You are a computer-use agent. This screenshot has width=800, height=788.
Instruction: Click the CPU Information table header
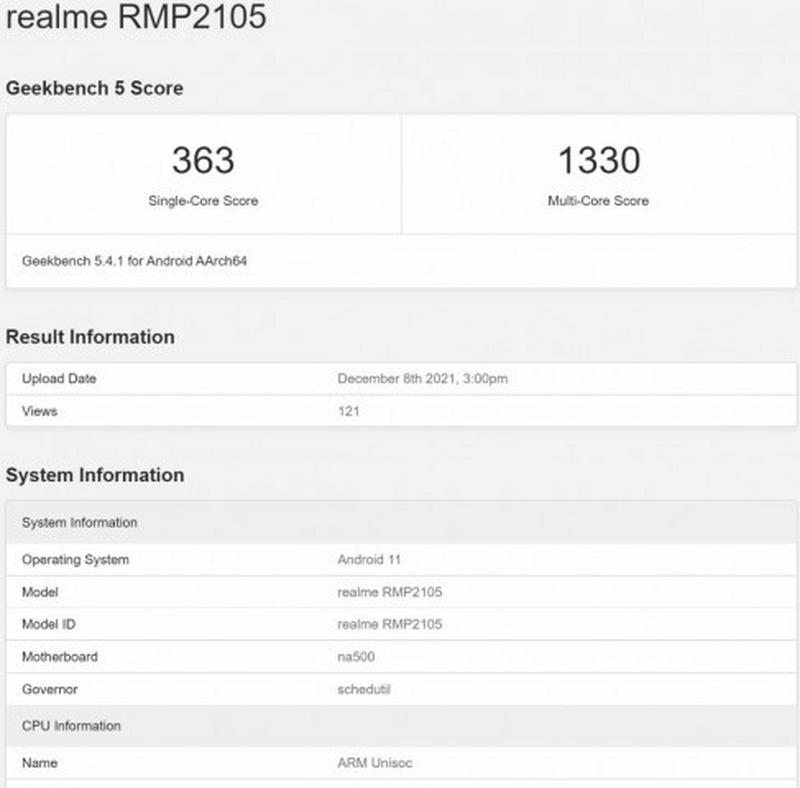point(401,726)
